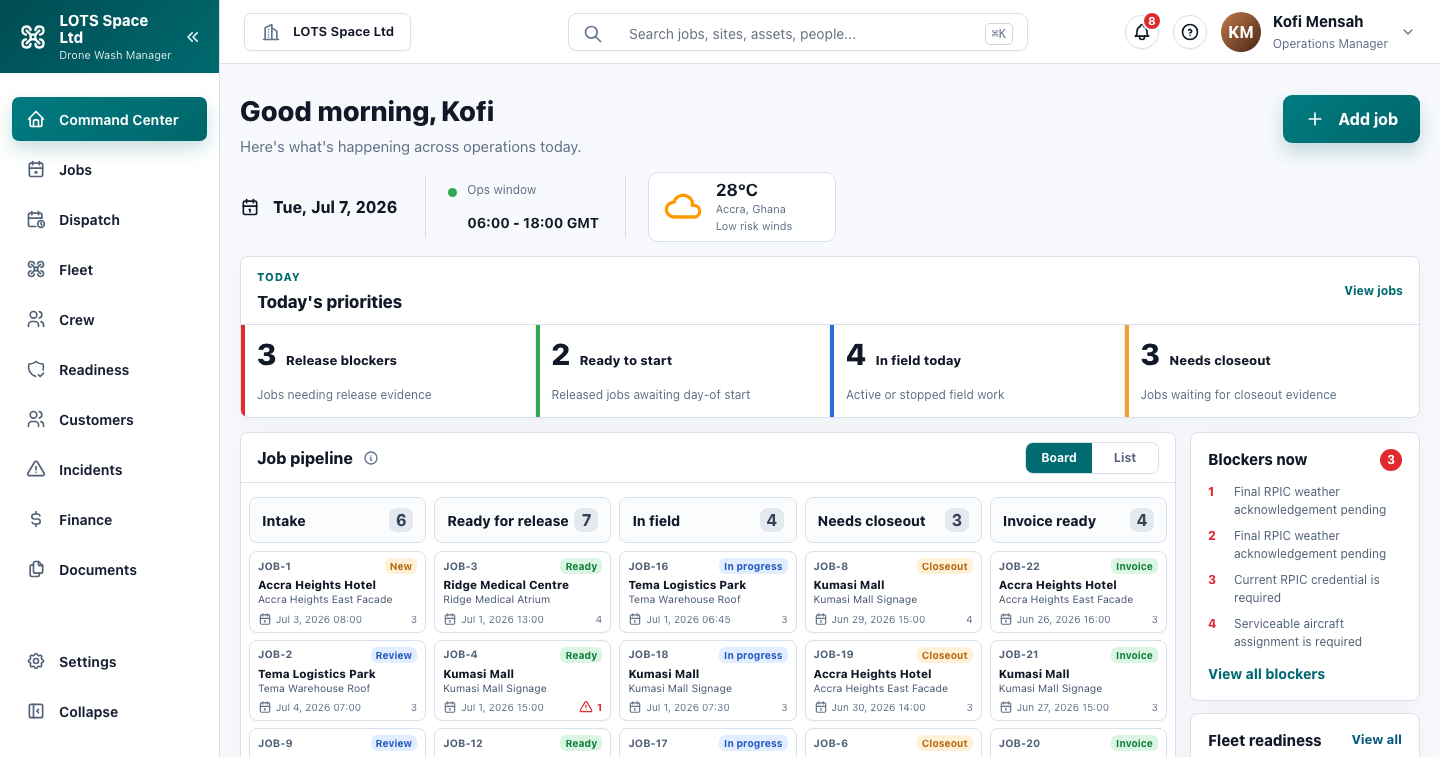Open the JOB-3 Ridge Medical Centre card

coord(523,592)
